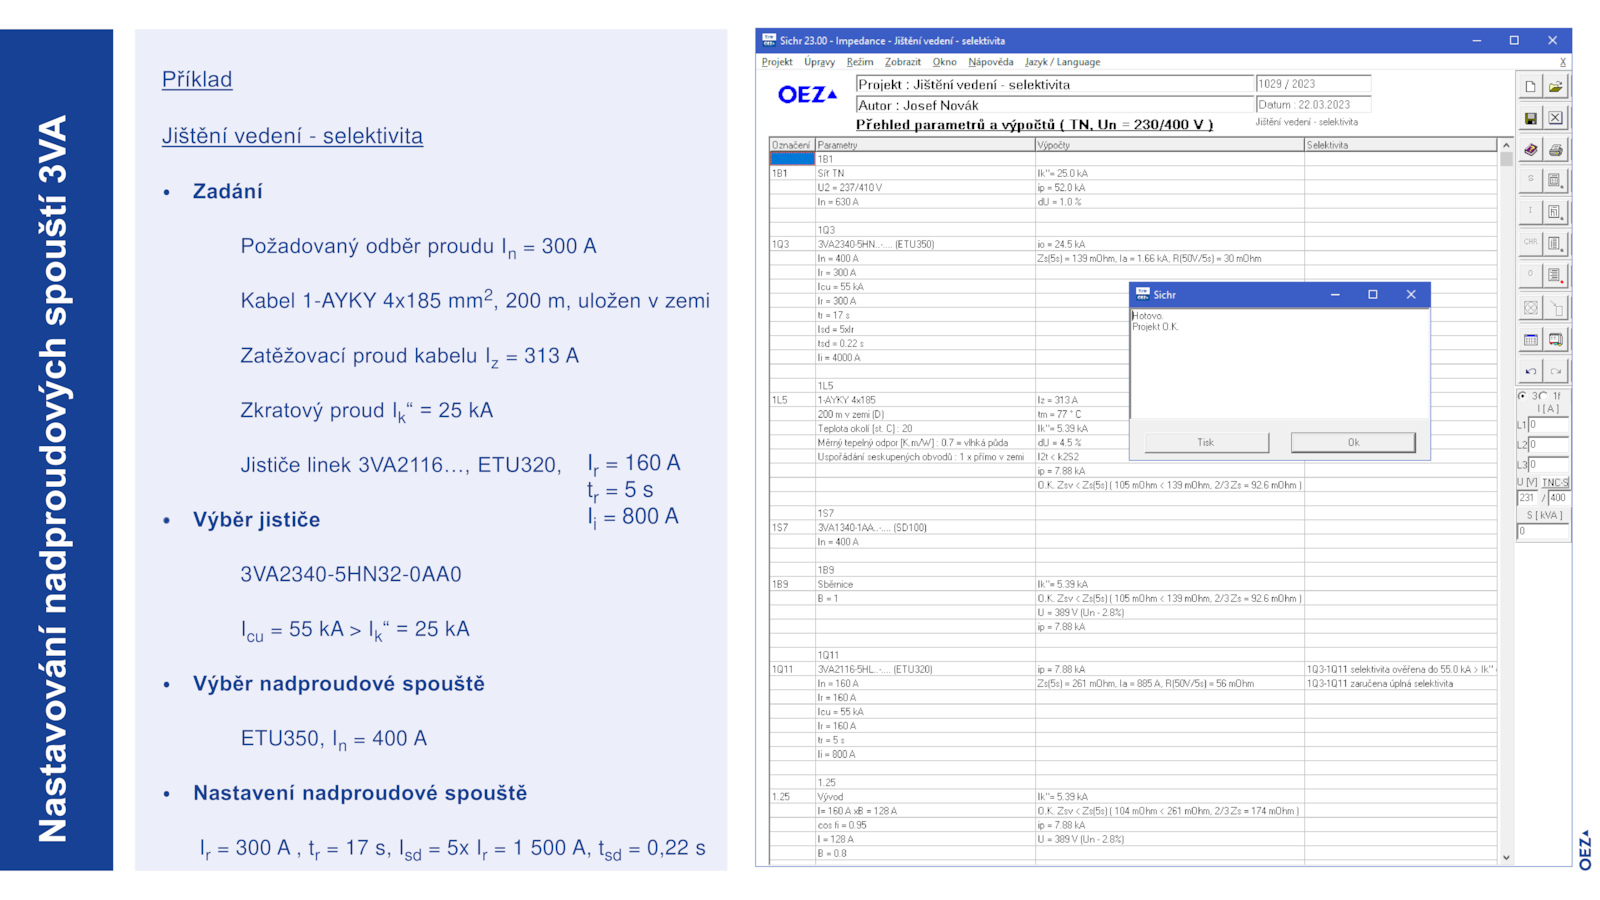1600x900 pixels.
Task: Open the Nápověda menu
Action: coord(990,62)
